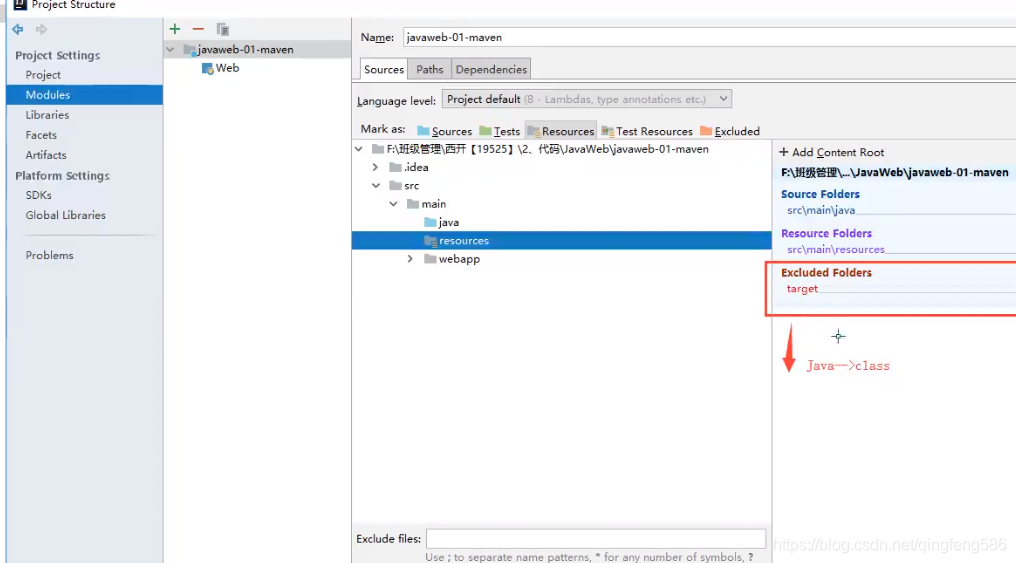Click the back navigation arrow
Viewport: 1016px width, 563px height.
pyautogui.click(x=17, y=29)
